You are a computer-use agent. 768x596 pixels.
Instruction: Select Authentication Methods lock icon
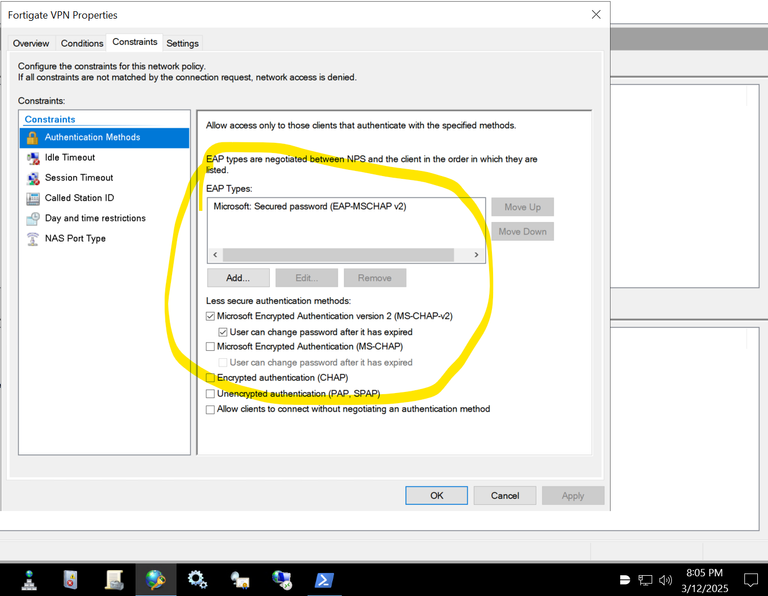coord(32,138)
